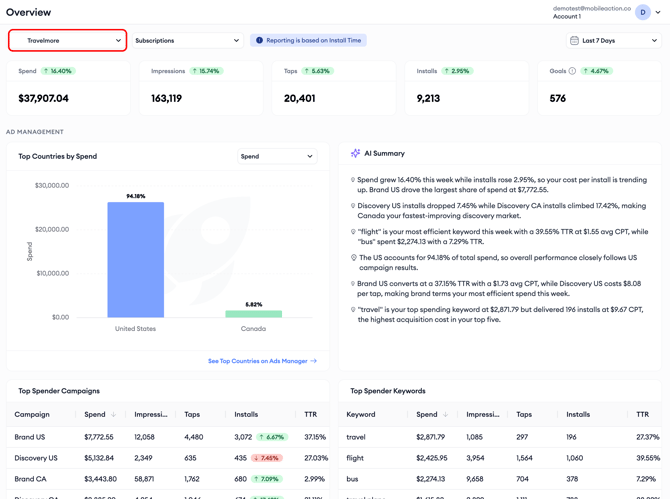
Task: Open the Subscriptions goal dropdown
Action: coord(188,41)
